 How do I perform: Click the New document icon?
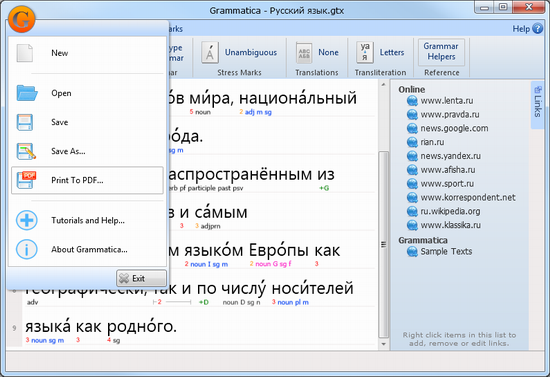tap(25, 53)
